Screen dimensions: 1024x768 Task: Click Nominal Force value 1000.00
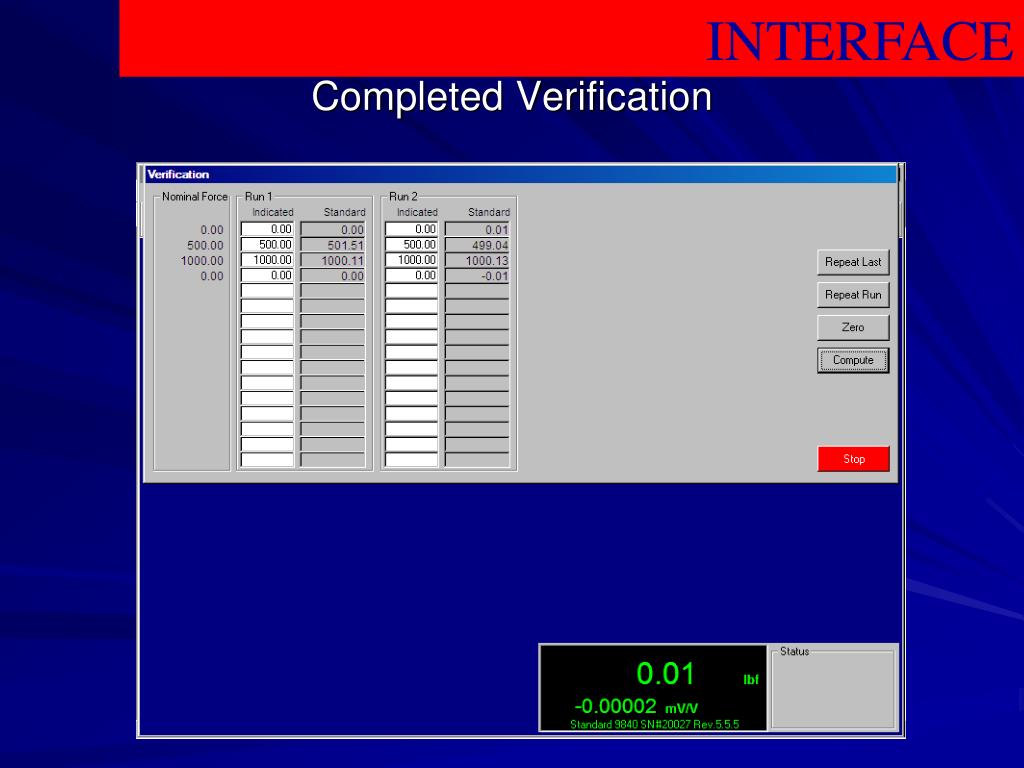pos(202,261)
